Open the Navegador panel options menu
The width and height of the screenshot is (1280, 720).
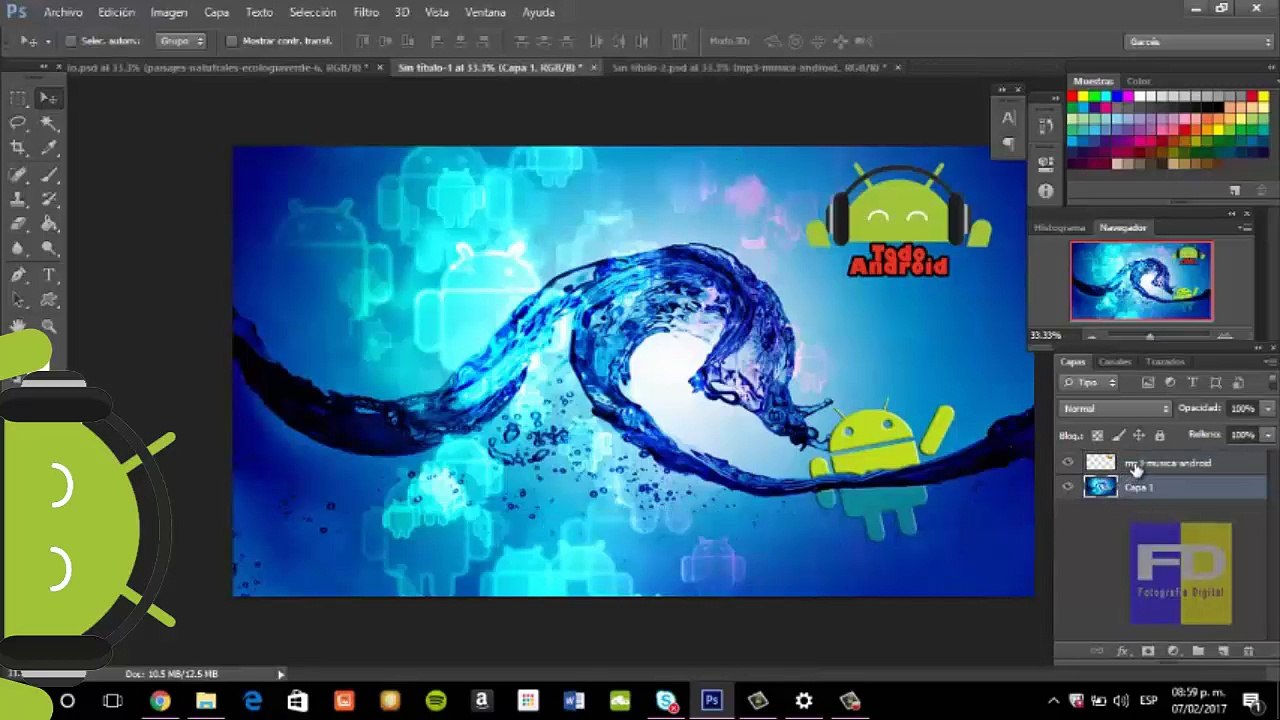1246,228
